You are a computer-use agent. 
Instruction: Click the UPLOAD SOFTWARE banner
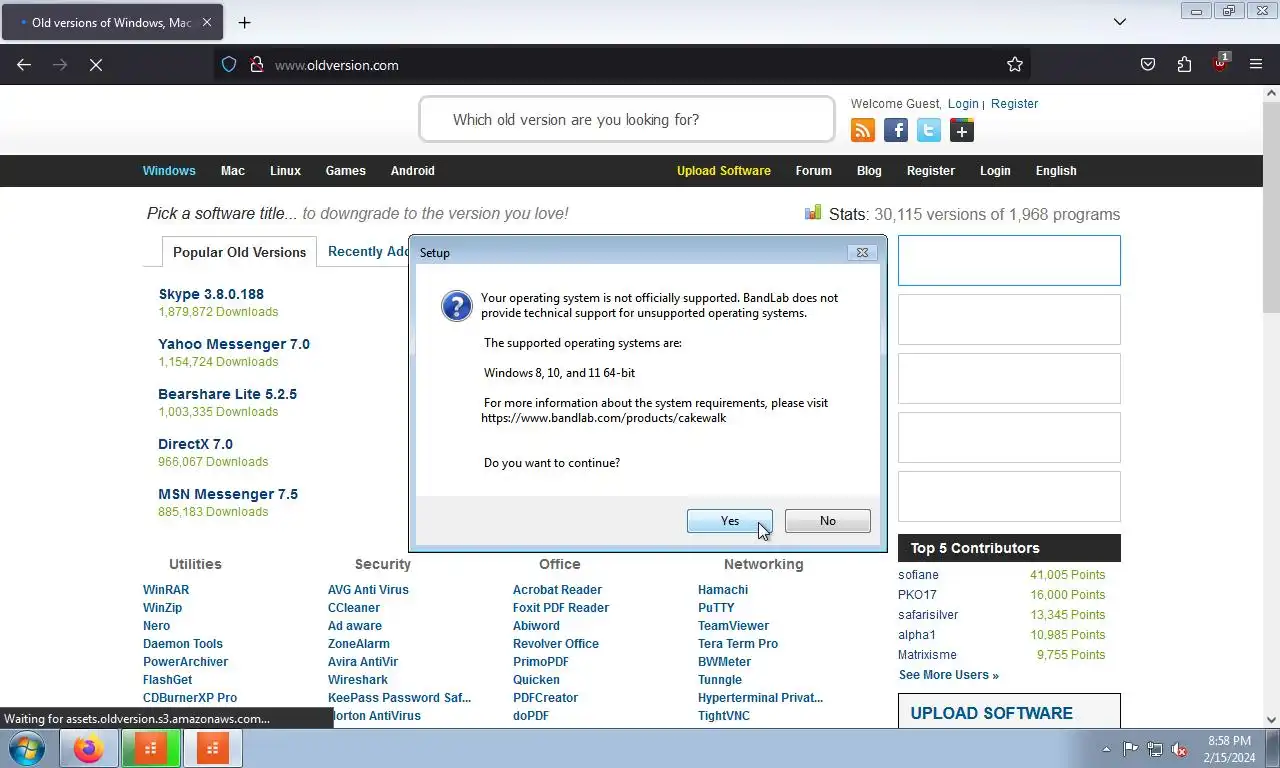(x=1009, y=711)
